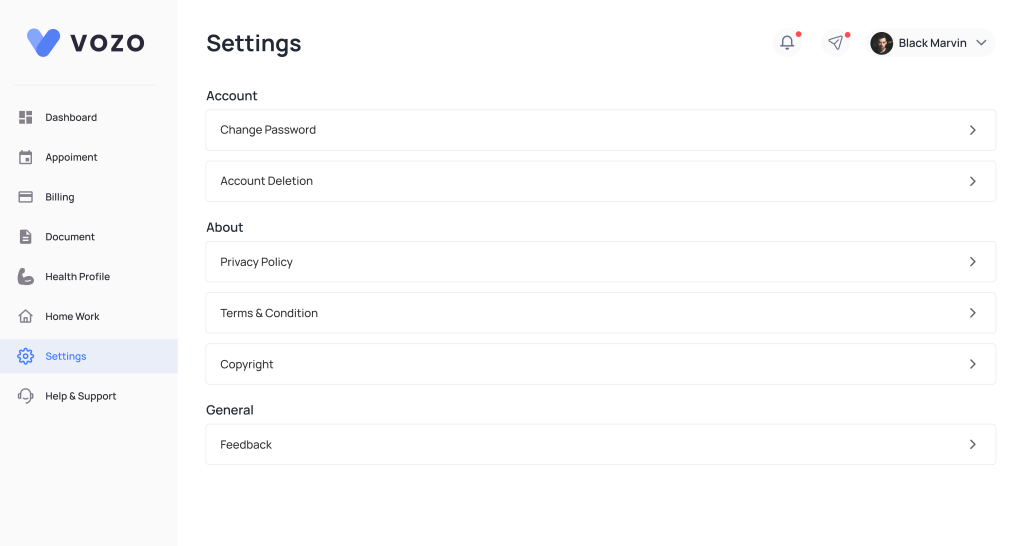1024x546 pixels.
Task: Open the Privacy Policy row
Action: point(600,262)
